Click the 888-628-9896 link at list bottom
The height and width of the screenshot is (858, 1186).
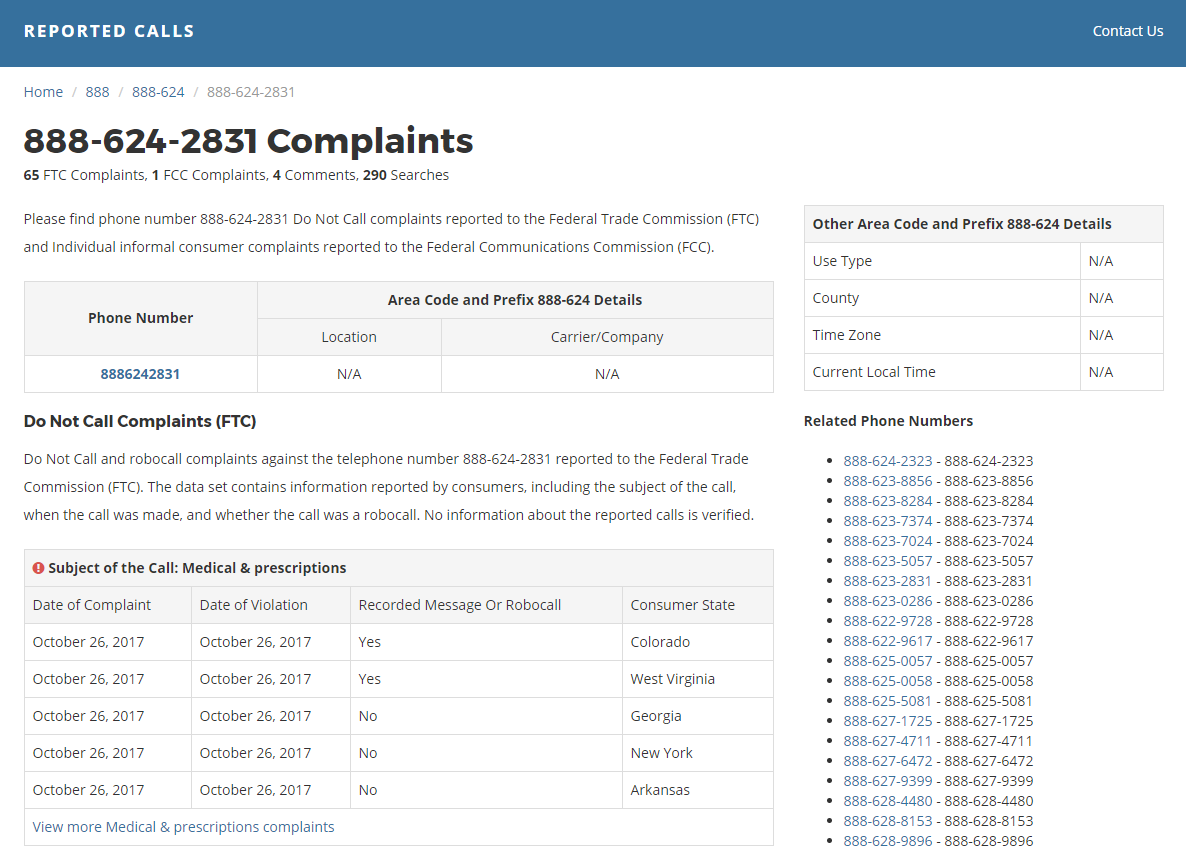889,840
